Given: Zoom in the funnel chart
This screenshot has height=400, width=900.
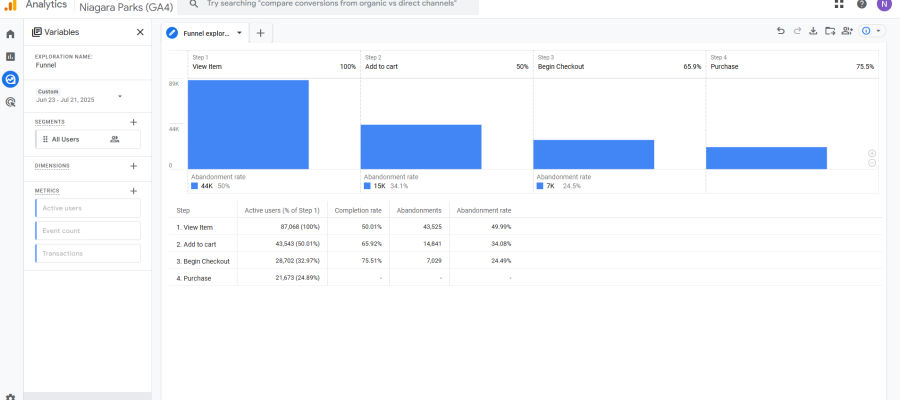Looking at the screenshot, I should [872, 153].
